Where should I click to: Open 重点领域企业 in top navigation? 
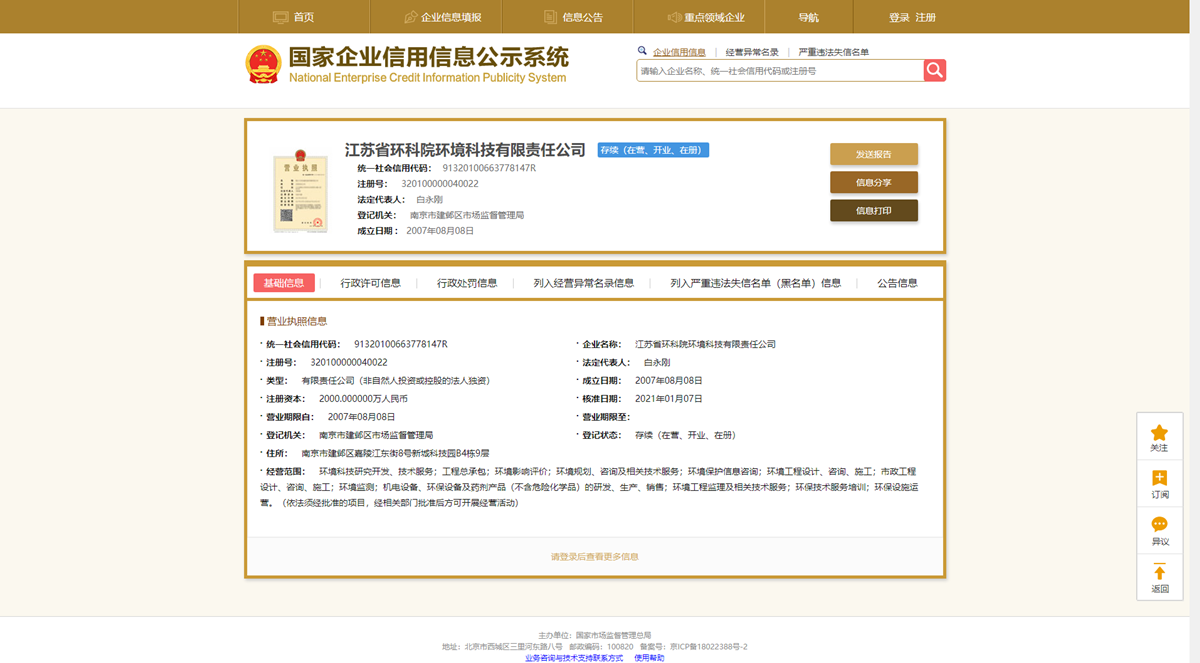(715, 17)
